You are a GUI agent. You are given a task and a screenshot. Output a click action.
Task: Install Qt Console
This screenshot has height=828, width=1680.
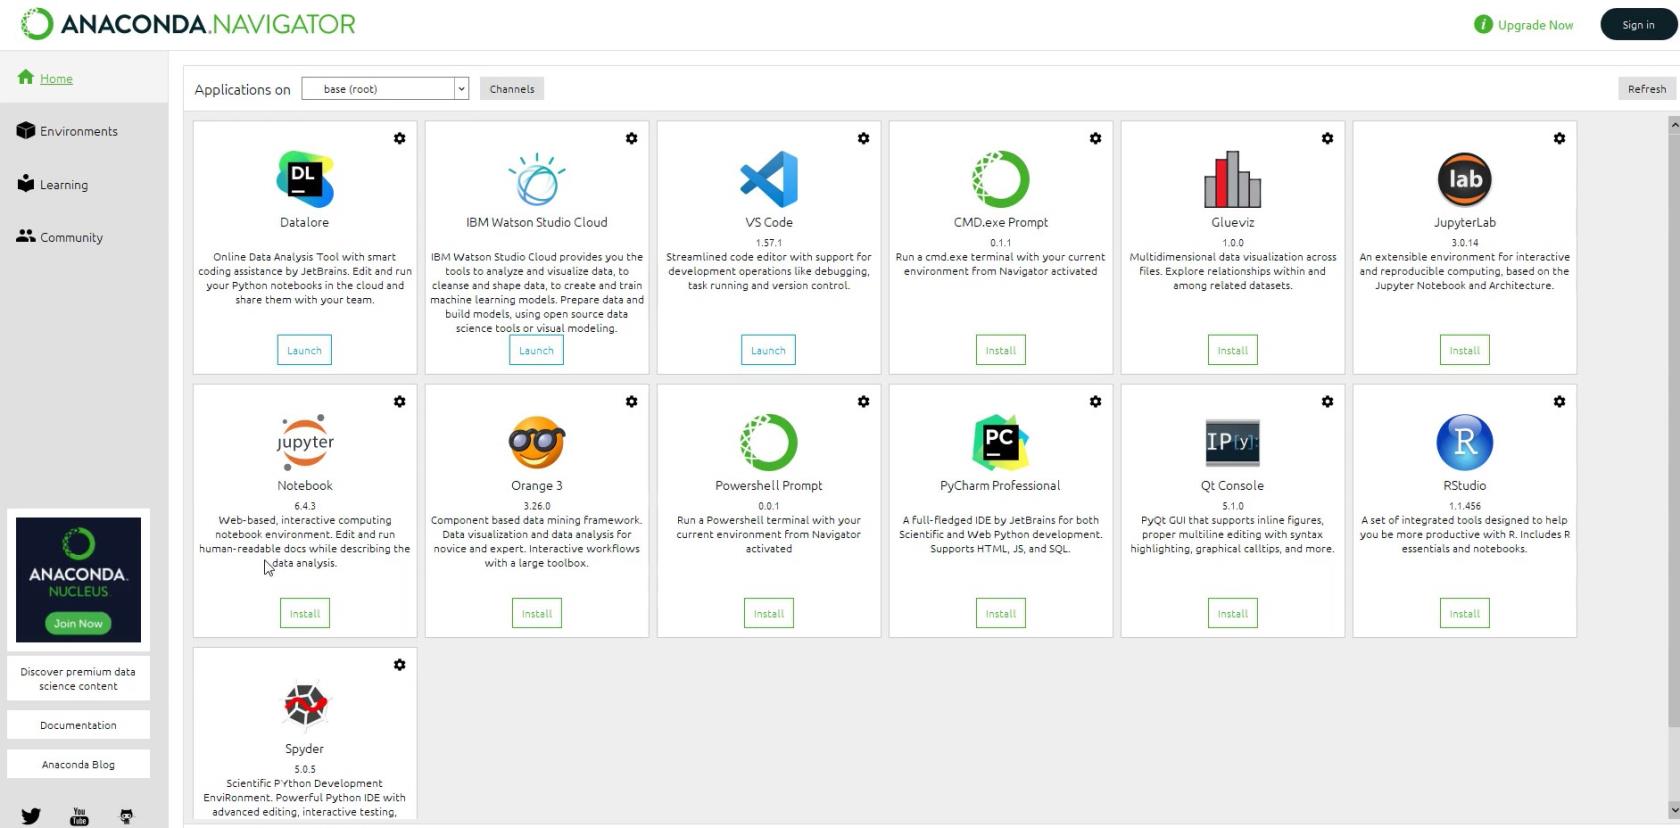click(1233, 613)
